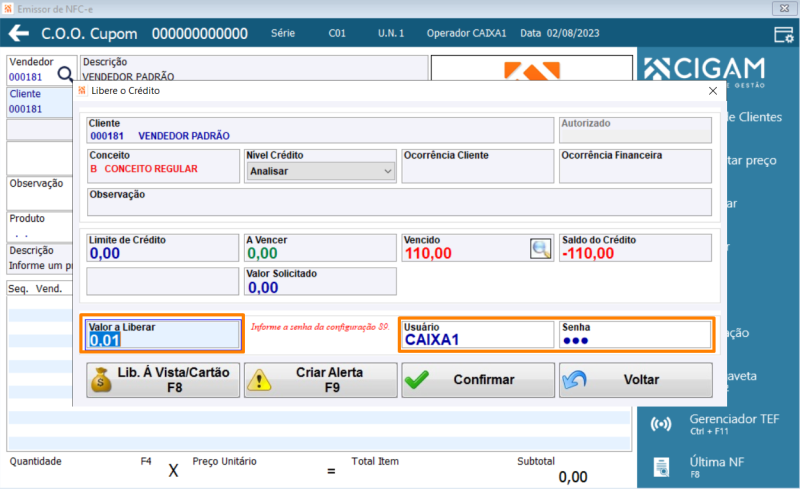Viewport: 800px width, 489px height.
Task: Close the Libere o Crédito dialog
Action: tap(713, 91)
